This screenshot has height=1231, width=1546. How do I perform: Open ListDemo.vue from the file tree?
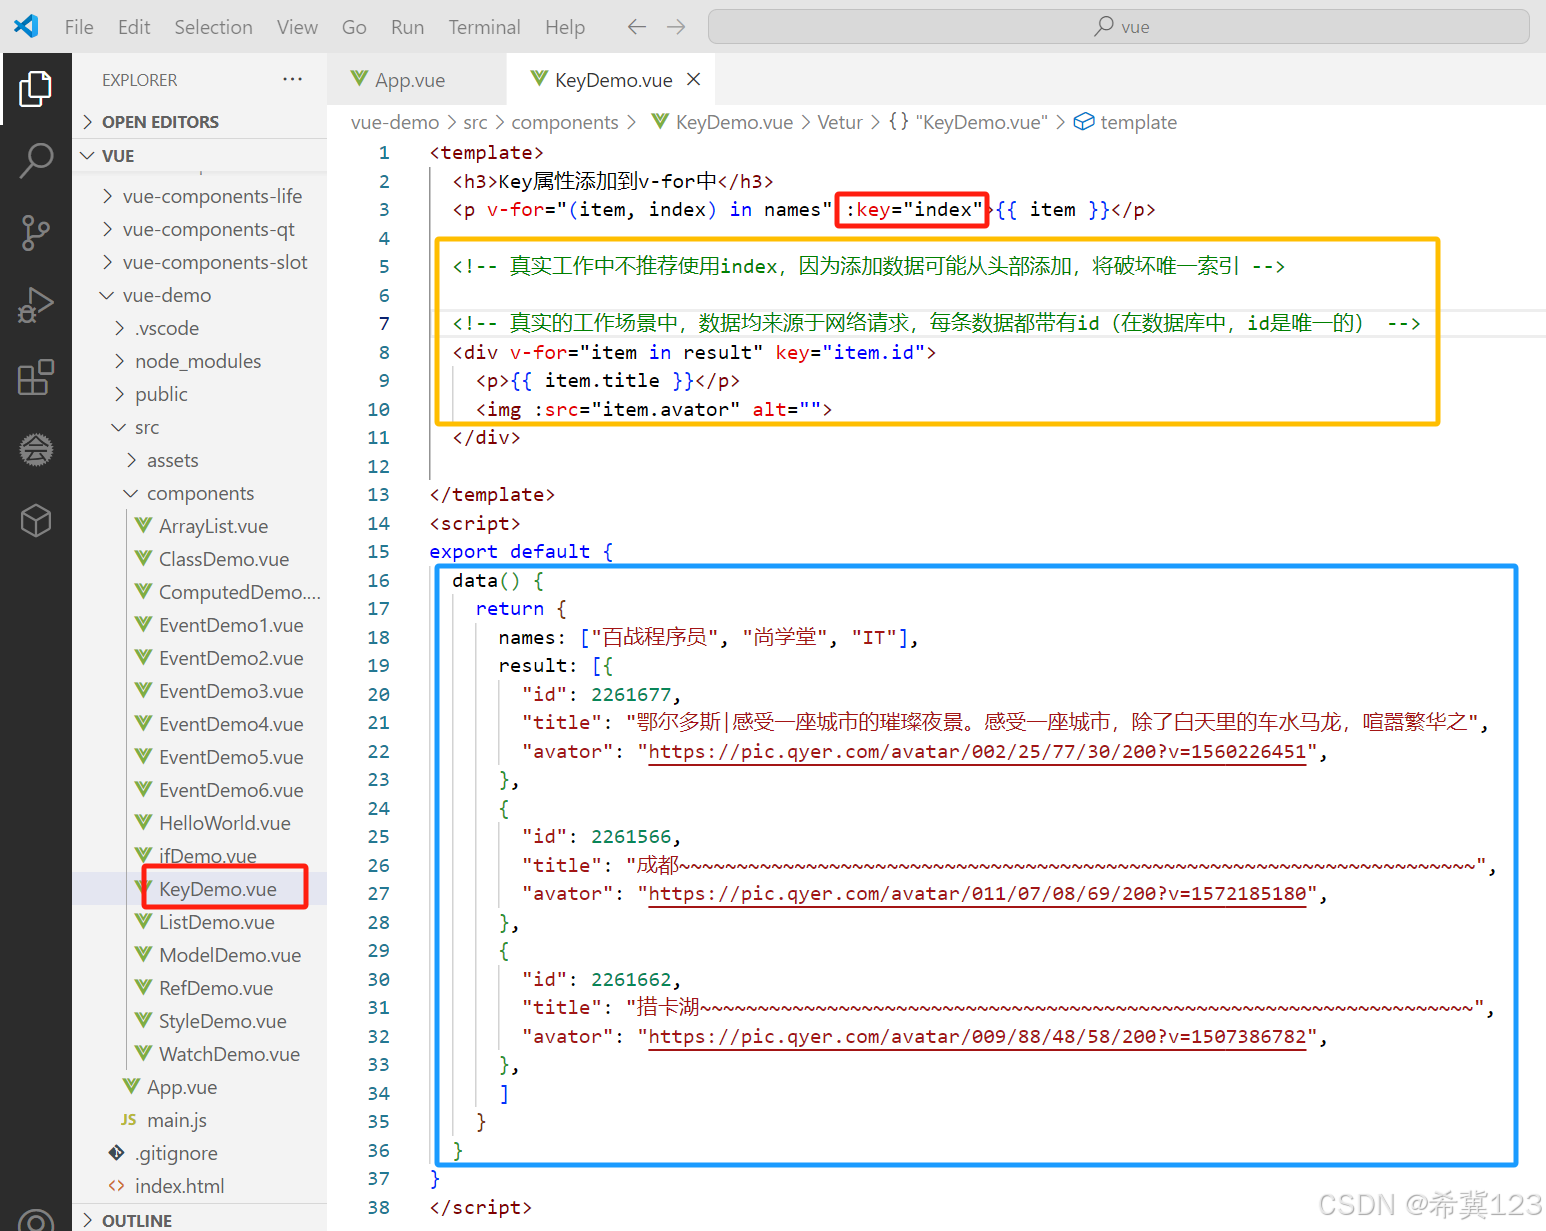[x=200, y=922]
